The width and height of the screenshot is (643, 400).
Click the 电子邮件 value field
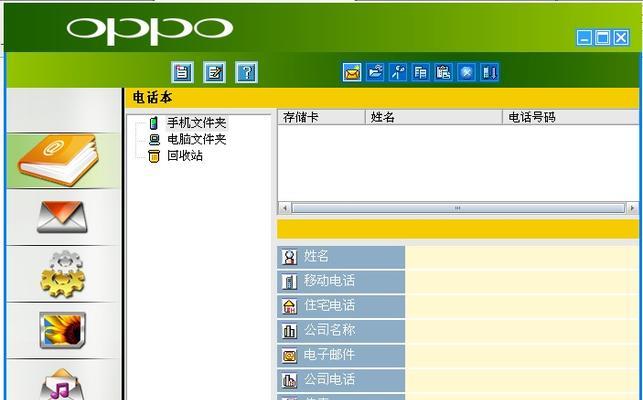click(x=522, y=355)
